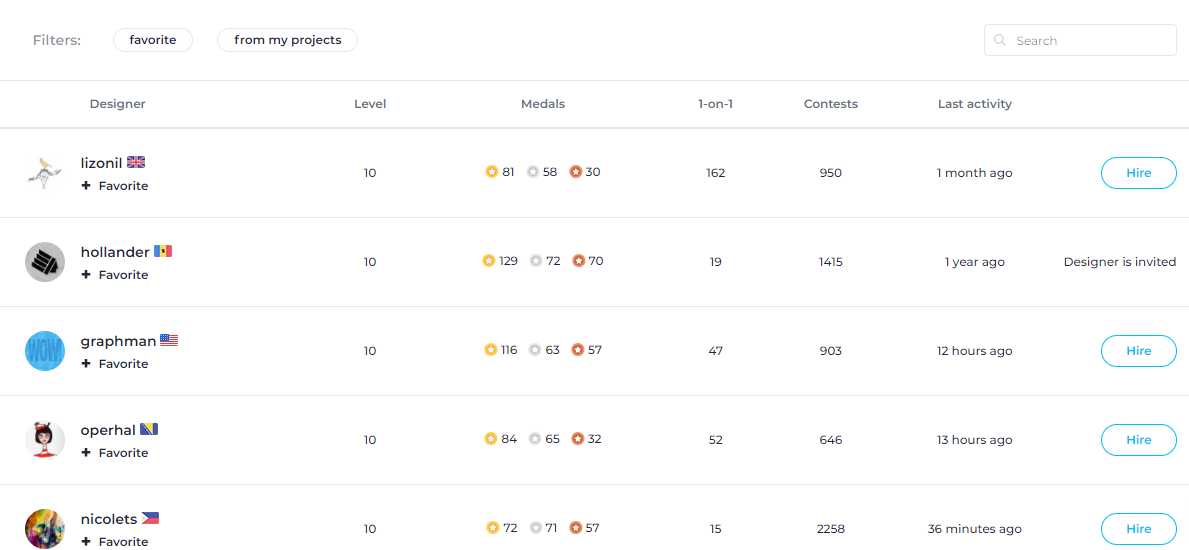1189x550 pixels.
Task: Sort by Last activity column header
Action: point(974,104)
